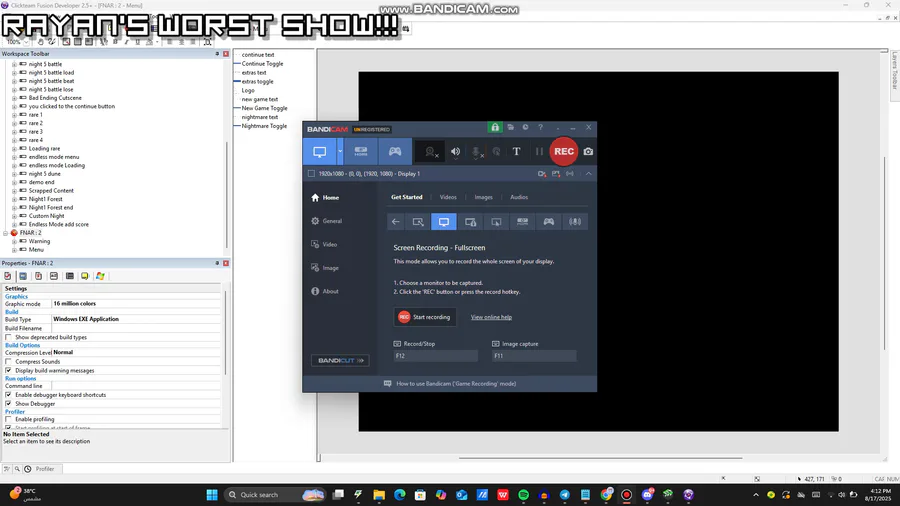Select around mouse recording mode icon
The height and width of the screenshot is (506, 900).
pyautogui.click(x=496, y=221)
